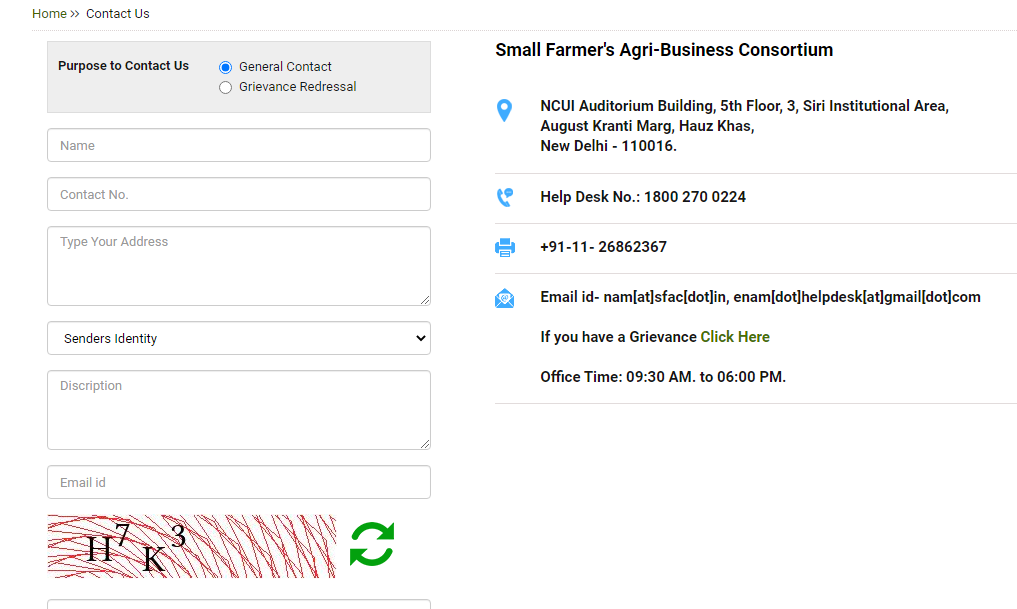Focus the Name input field
The image size is (1017, 609).
[x=239, y=145]
